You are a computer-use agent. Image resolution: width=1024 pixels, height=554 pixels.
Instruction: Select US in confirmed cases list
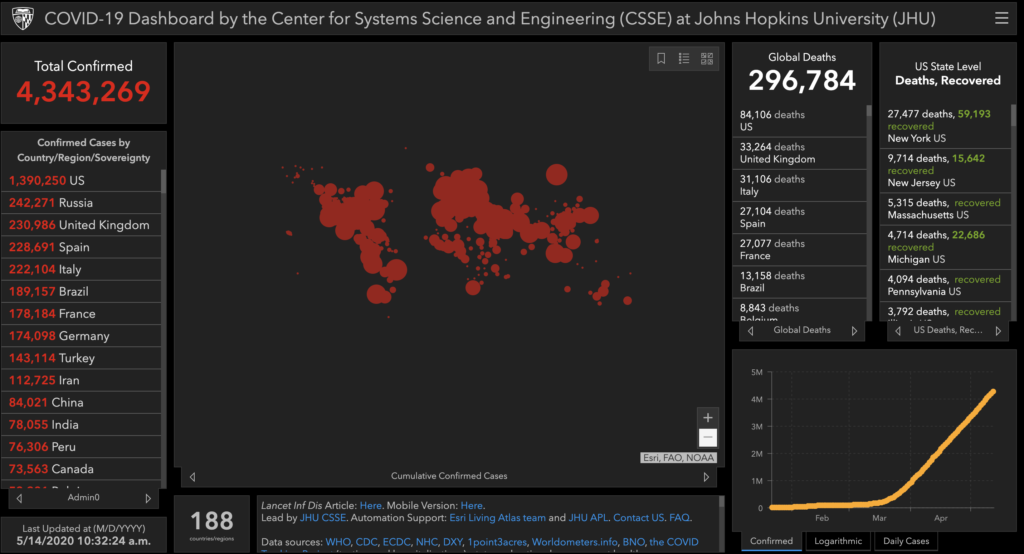[x=82, y=180]
